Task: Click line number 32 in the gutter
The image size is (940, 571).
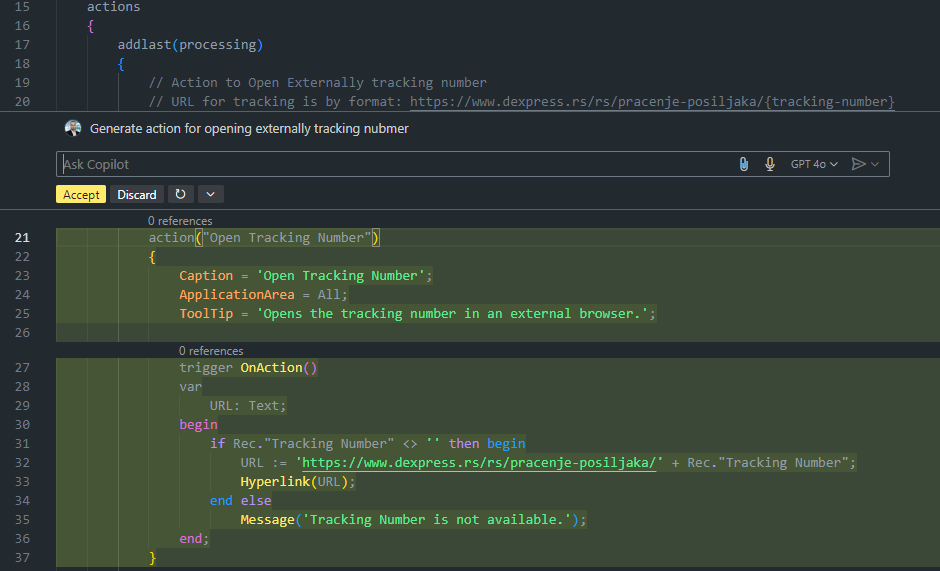Action: [x=22, y=462]
